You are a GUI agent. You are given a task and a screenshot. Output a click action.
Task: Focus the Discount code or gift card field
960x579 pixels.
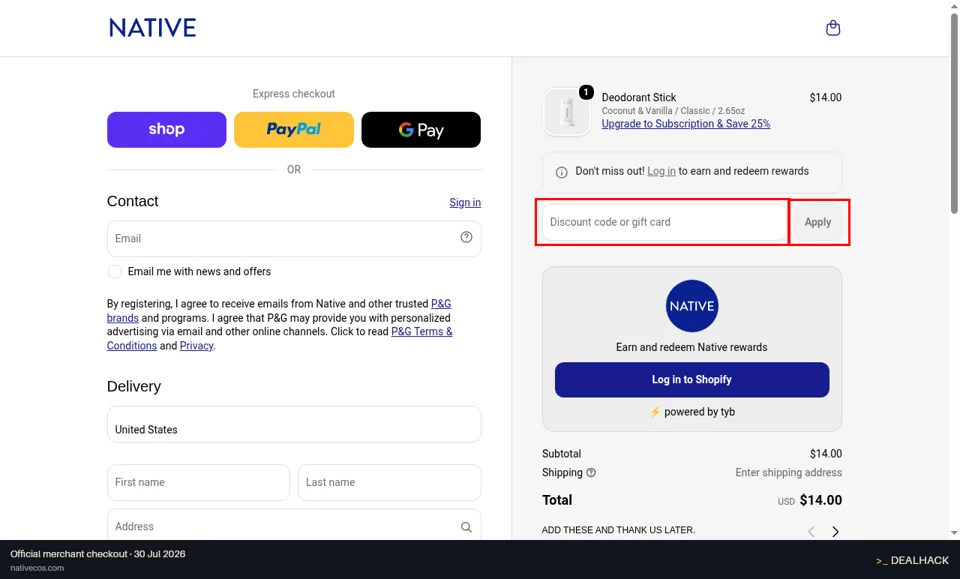[664, 222]
